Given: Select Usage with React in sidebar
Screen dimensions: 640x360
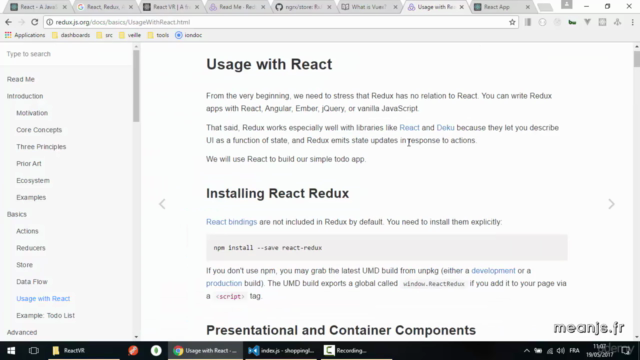Looking at the screenshot, I should pos(43,298).
